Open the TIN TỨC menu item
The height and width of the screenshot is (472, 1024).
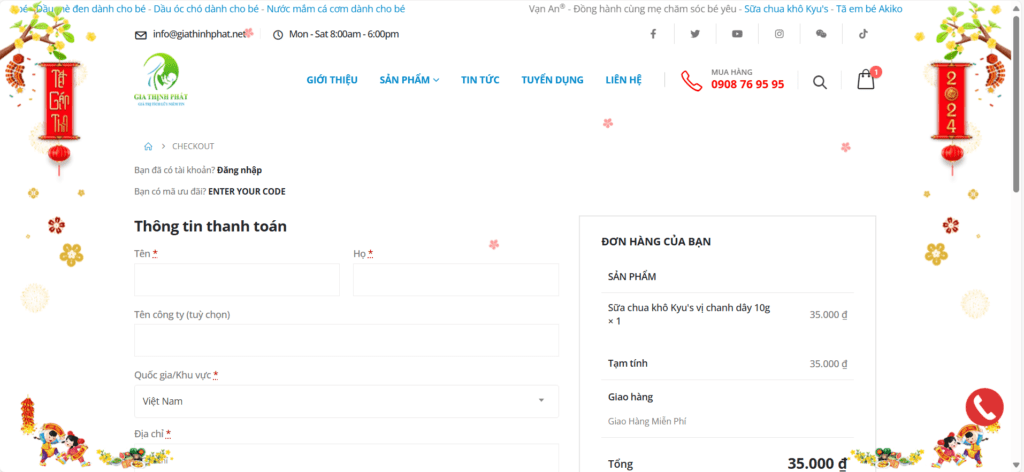480,80
